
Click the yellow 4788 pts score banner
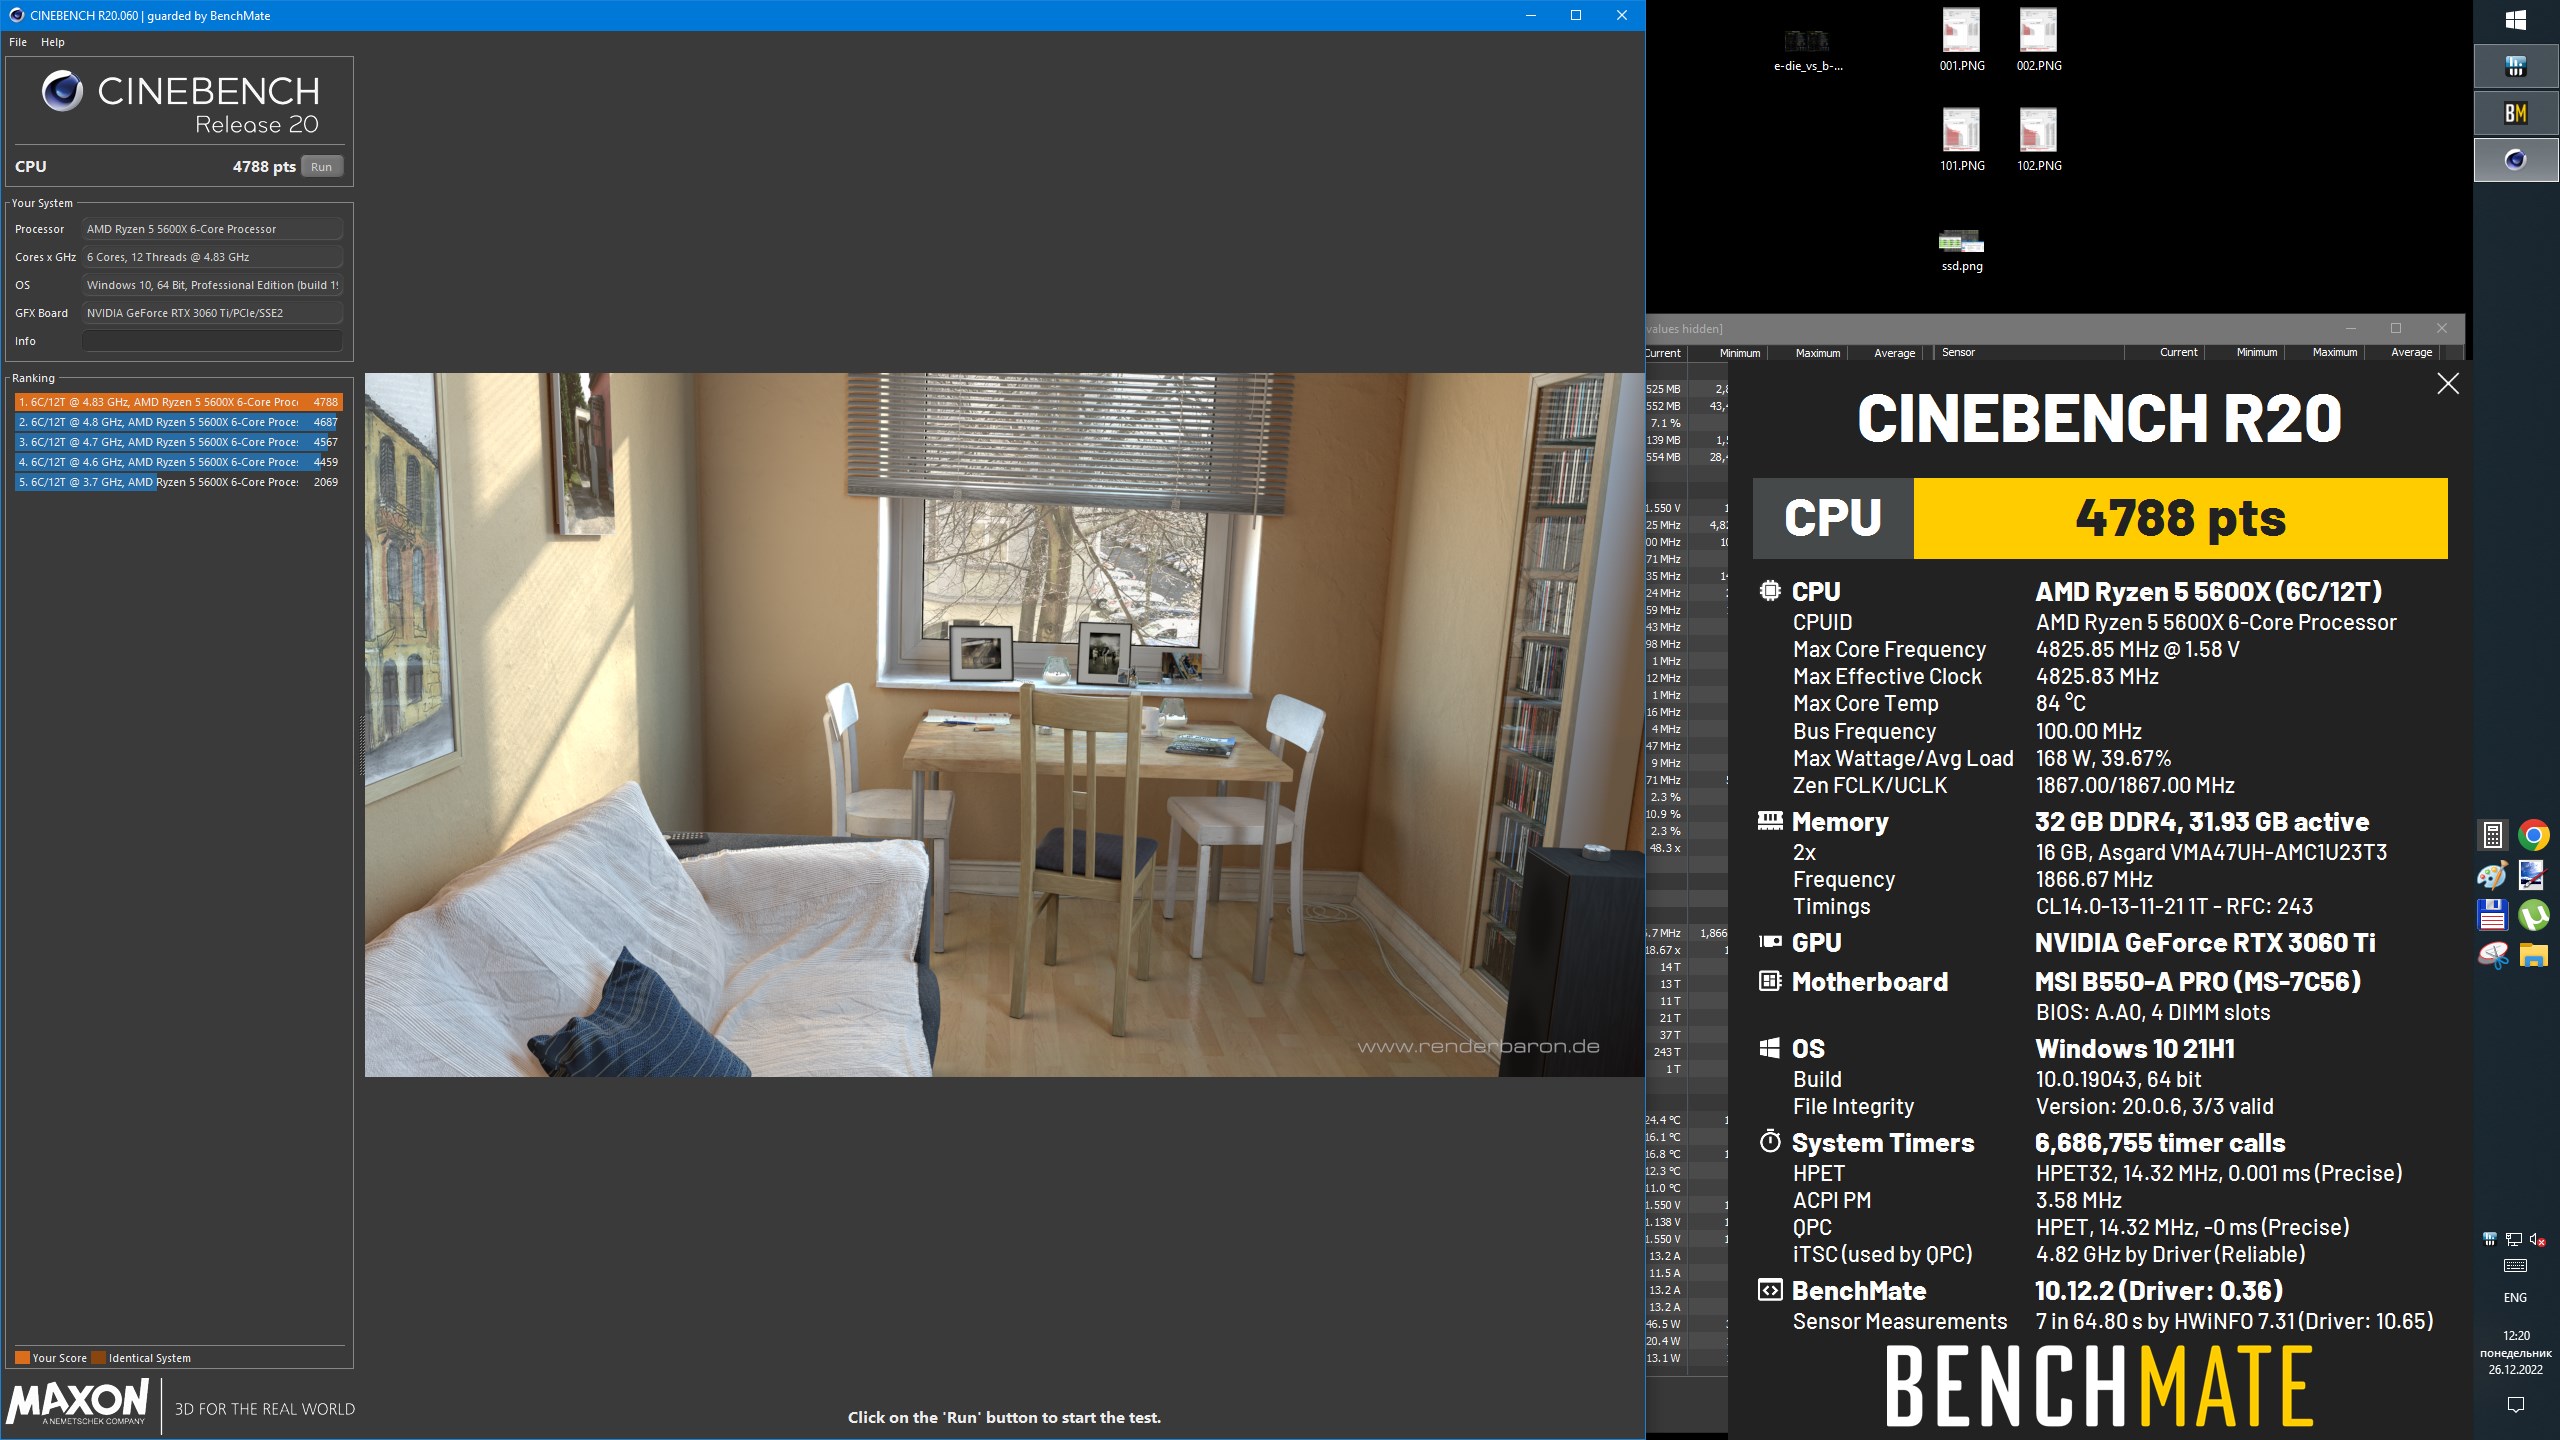tap(2180, 518)
